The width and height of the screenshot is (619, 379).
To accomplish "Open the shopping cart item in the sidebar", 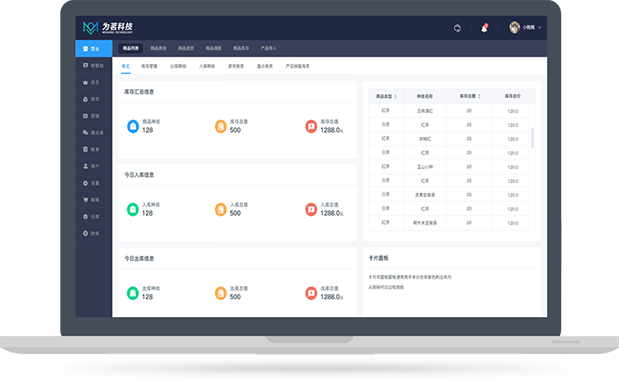I will coord(85,200).
